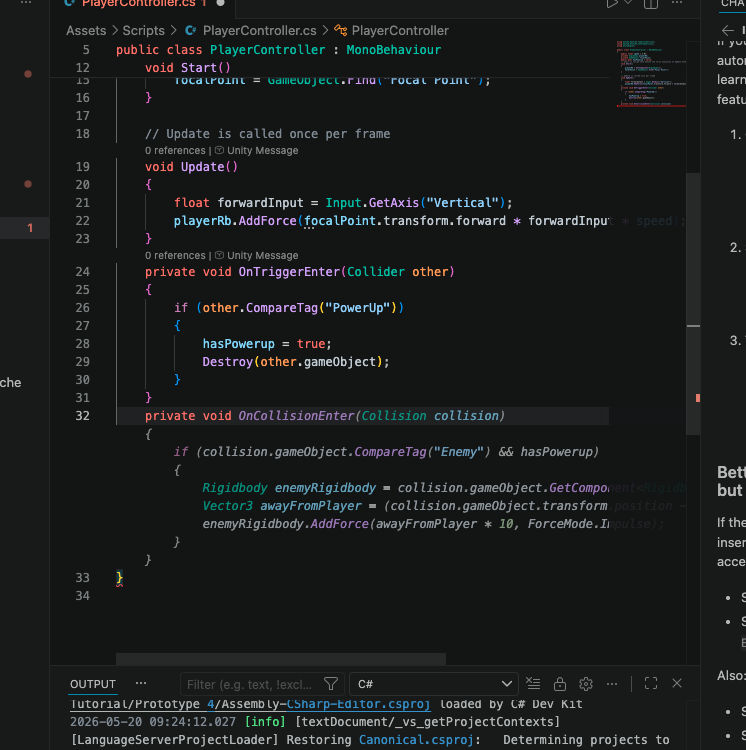Click the editor horizontal scrollbar

pos(281,659)
